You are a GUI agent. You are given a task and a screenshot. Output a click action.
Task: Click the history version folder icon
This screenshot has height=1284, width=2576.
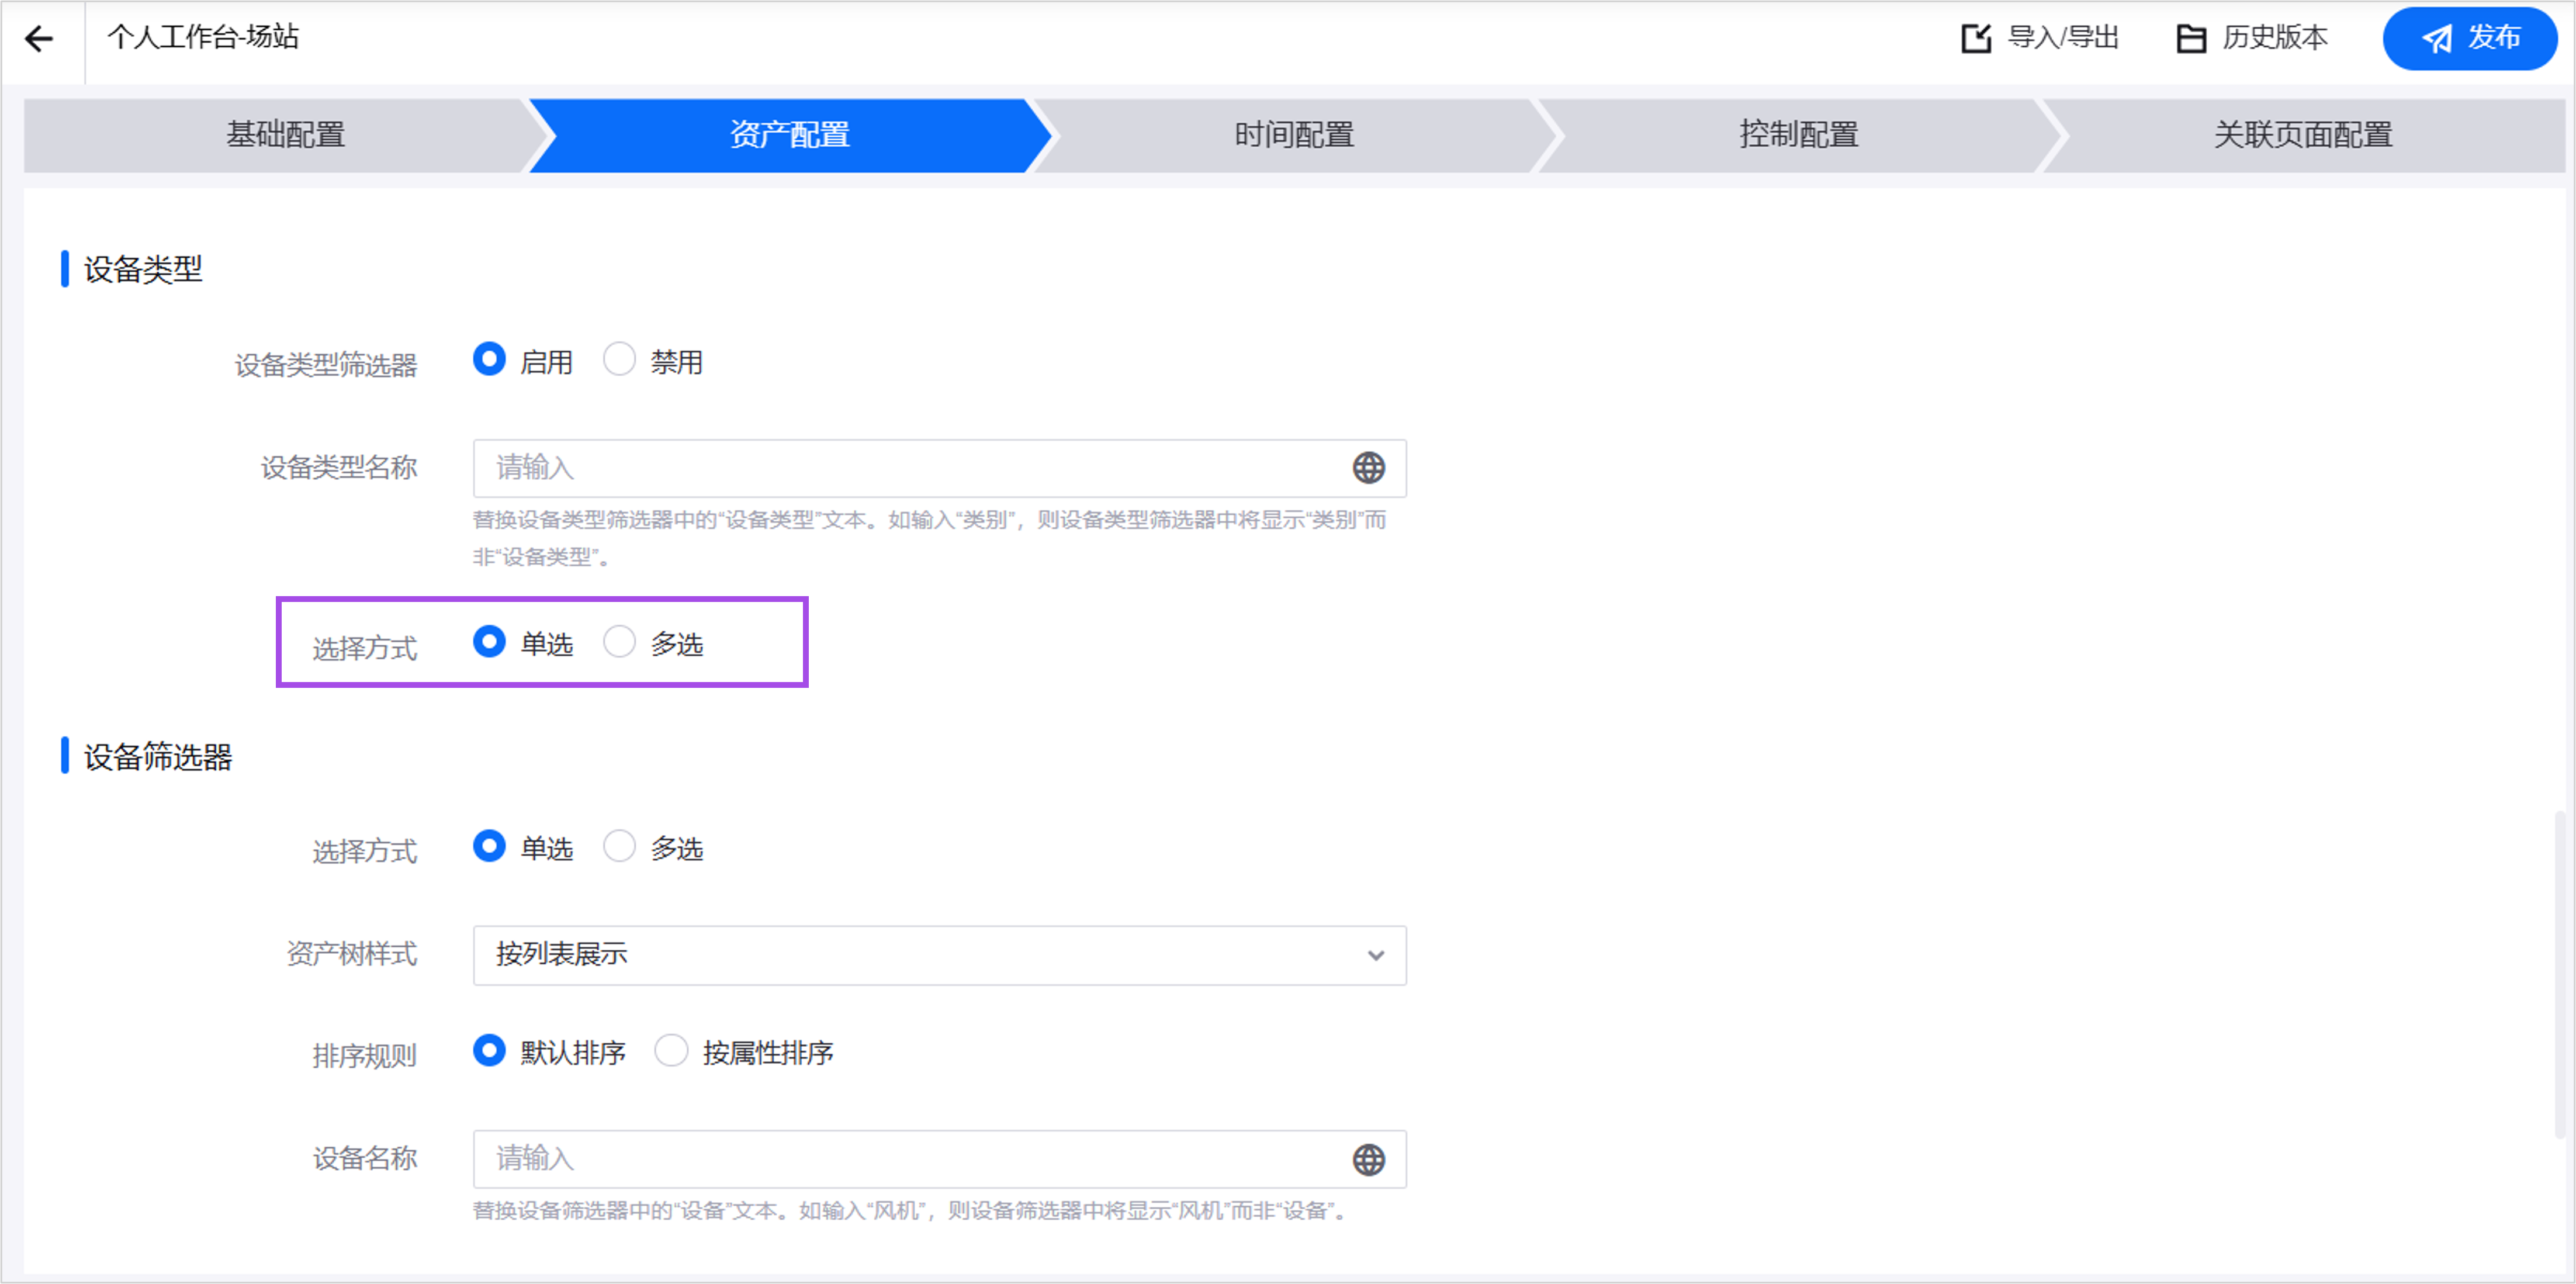[2191, 39]
